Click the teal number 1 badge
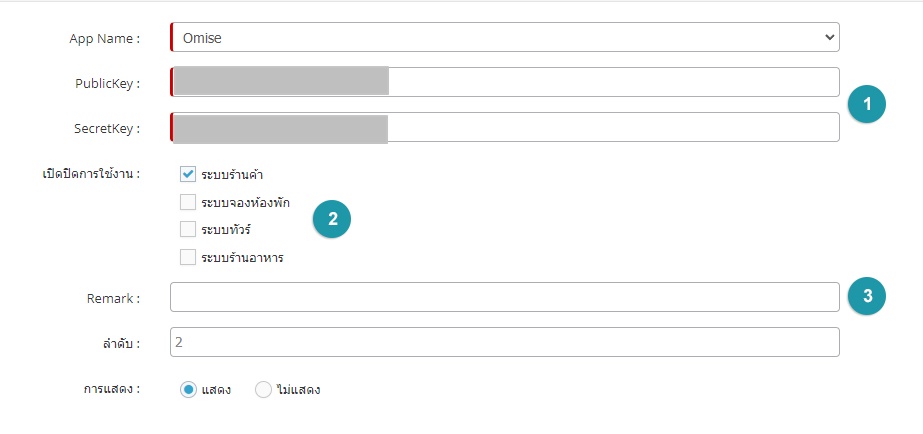The image size is (923, 434). pos(867,104)
